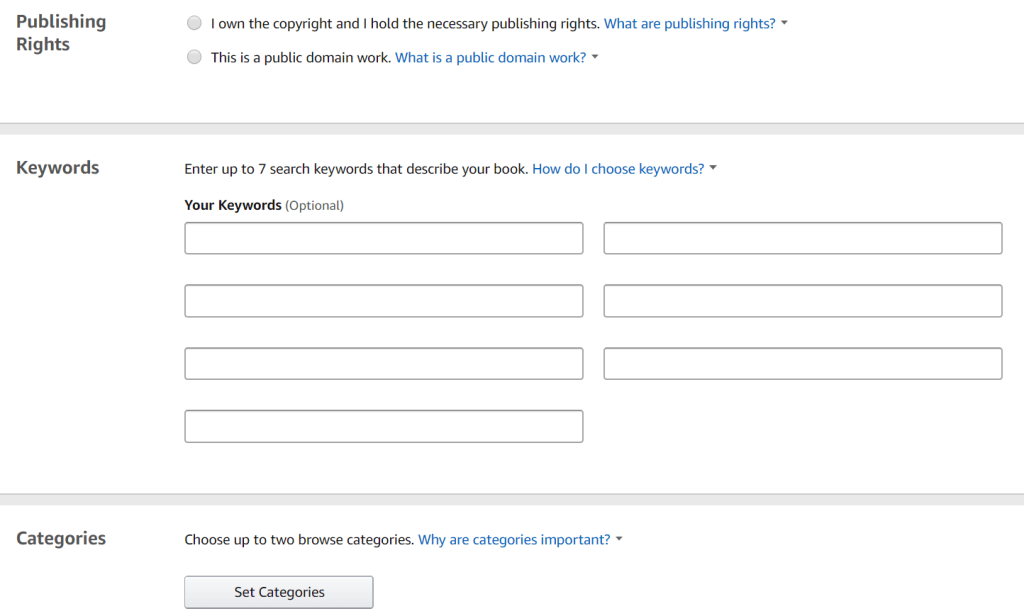The width and height of the screenshot is (1024, 616).
Task: Expand the arrow beside 'What are publishing rights?'
Action: pos(785,23)
